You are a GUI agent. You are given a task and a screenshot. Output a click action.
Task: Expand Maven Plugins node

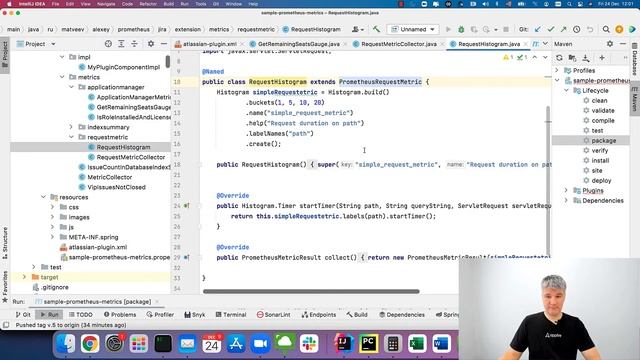(x=566, y=191)
